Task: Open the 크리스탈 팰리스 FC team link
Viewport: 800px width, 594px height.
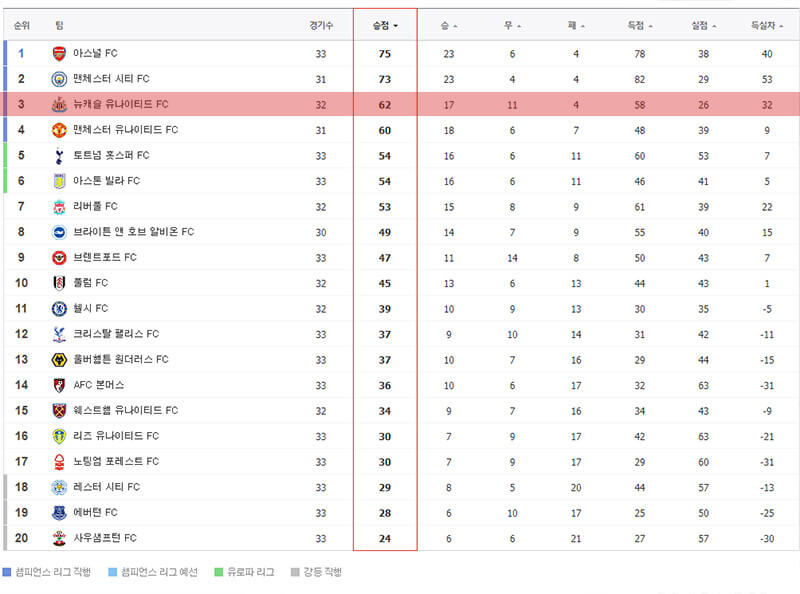Action: click(116, 334)
